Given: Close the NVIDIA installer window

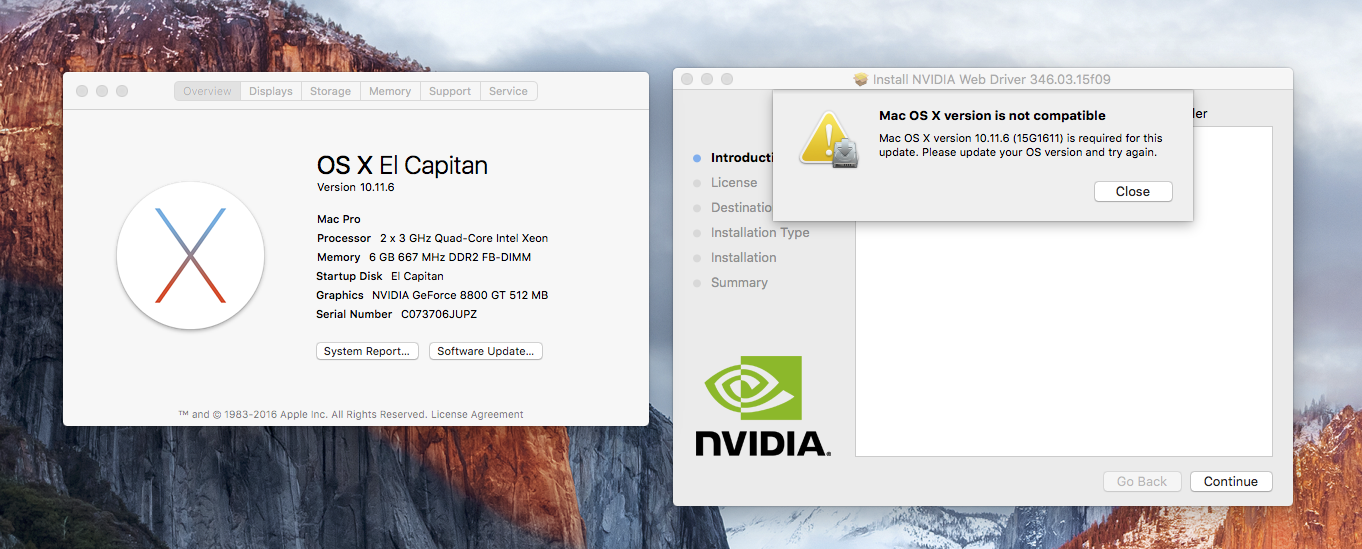Looking at the screenshot, I should 687,79.
